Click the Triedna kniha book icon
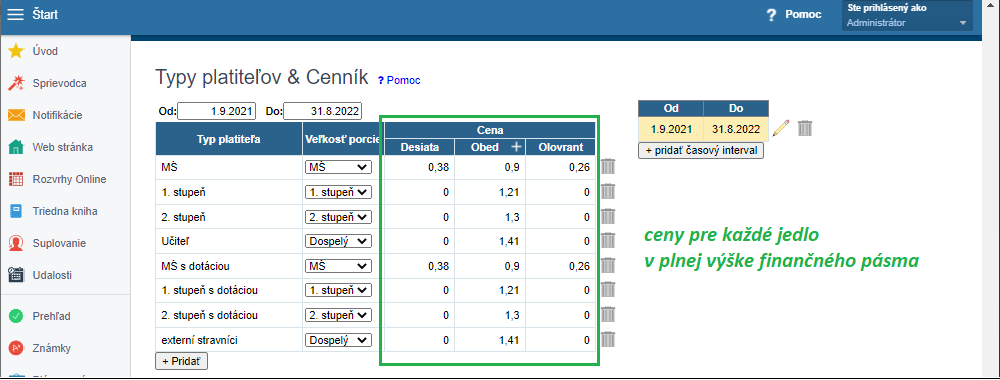This screenshot has height=380, width=1000. tap(16, 211)
